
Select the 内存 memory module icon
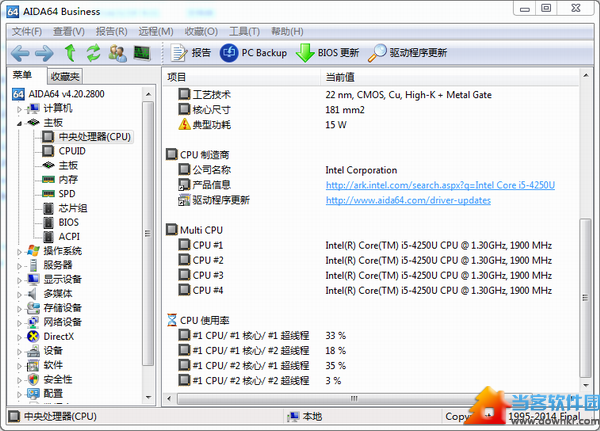48,180
